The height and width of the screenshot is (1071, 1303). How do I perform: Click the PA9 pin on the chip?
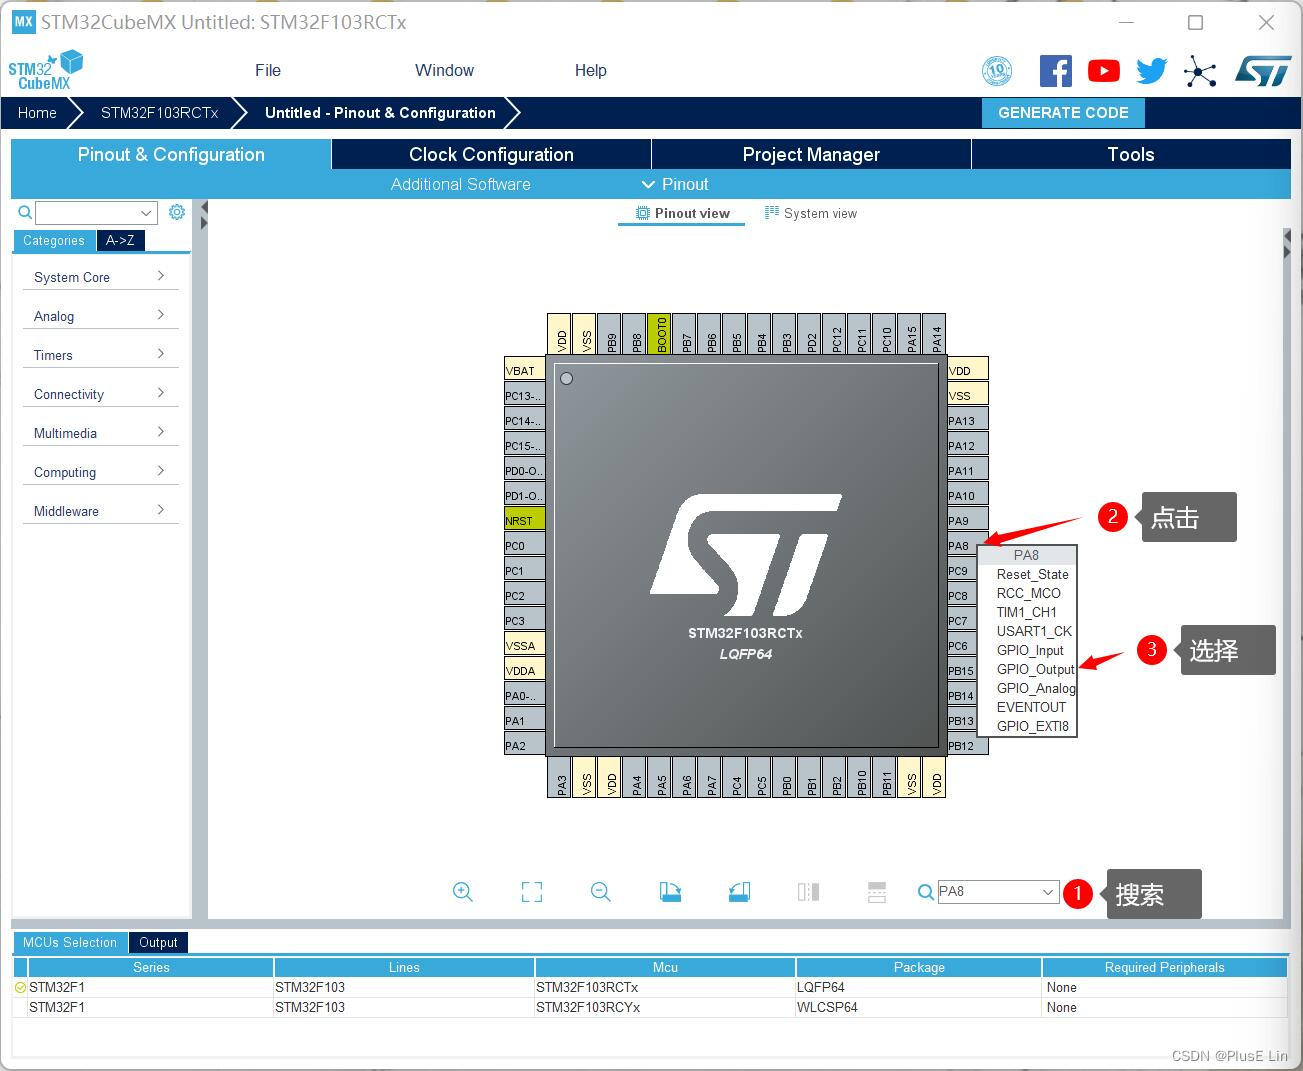click(967, 520)
